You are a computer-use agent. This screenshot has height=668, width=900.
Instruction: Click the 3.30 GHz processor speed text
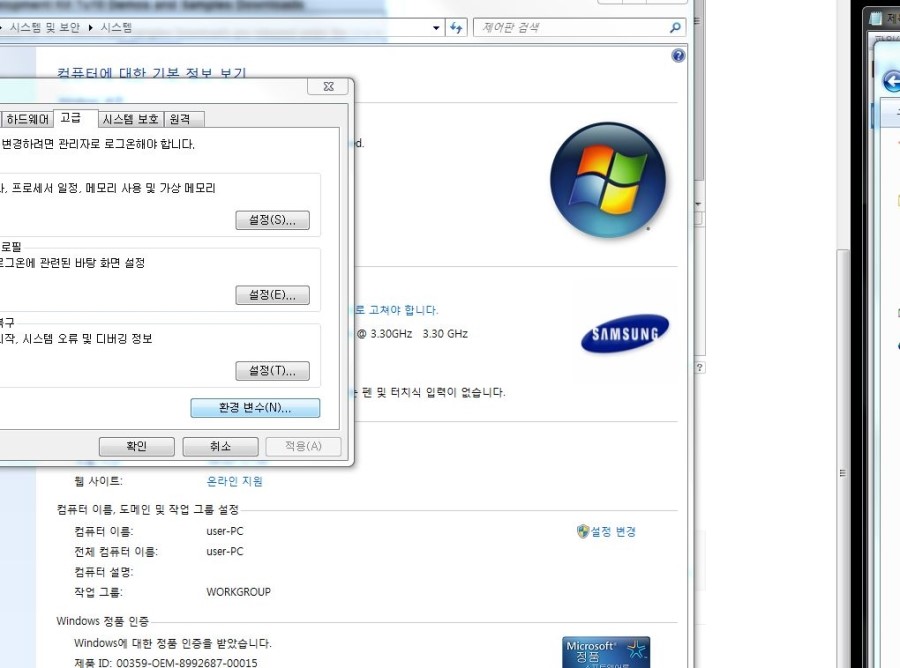(445, 334)
